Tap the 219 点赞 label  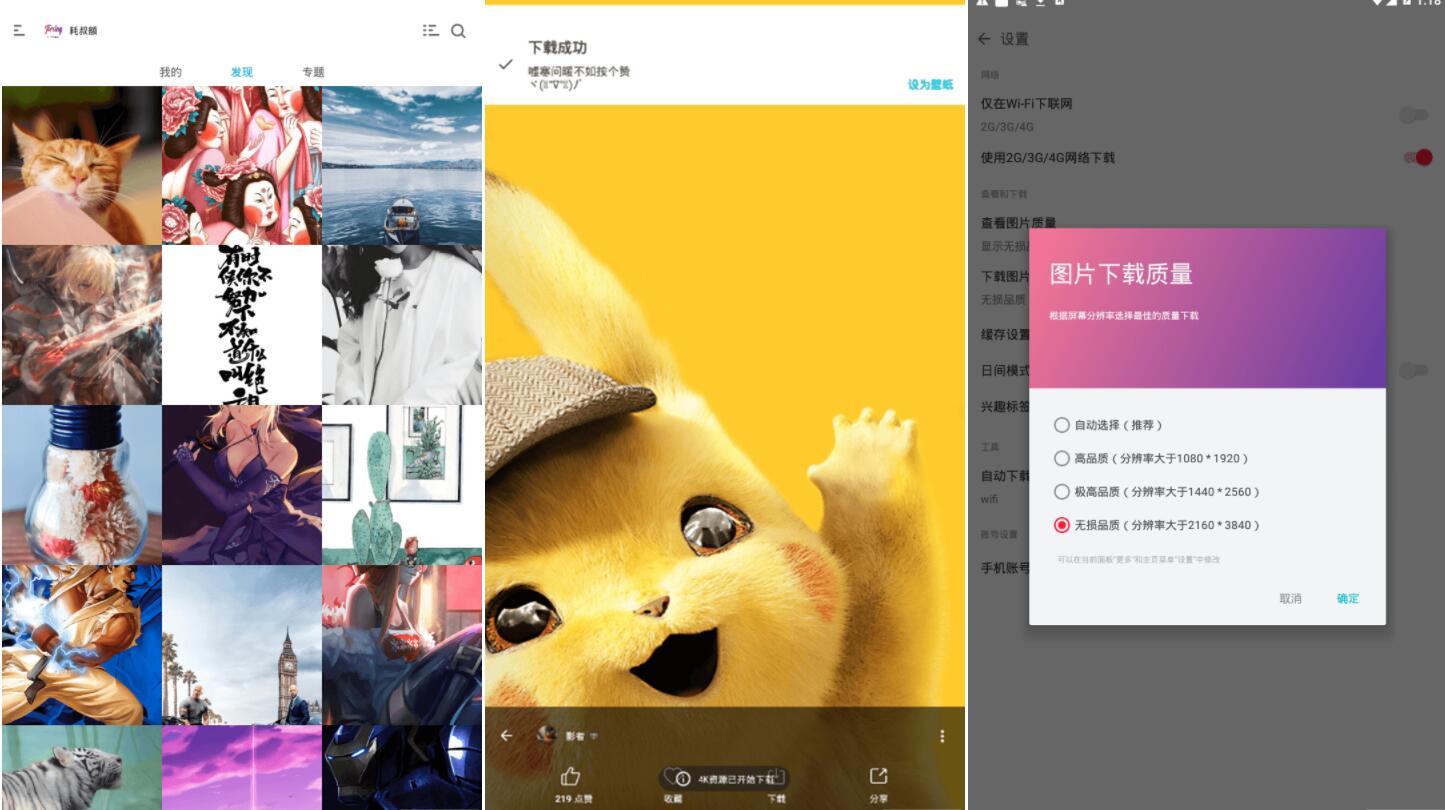pyautogui.click(x=573, y=799)
